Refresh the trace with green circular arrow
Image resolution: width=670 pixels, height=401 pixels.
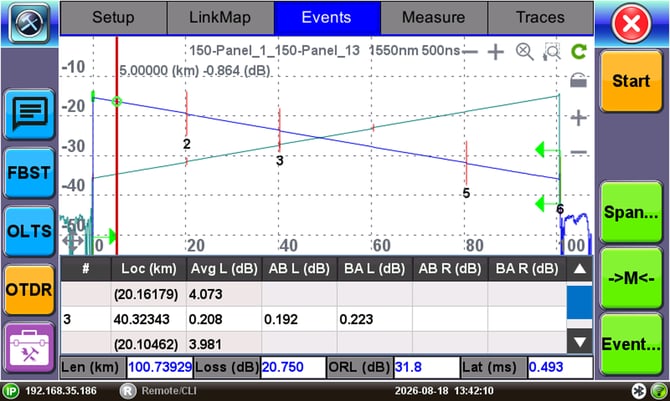[579, 52]
